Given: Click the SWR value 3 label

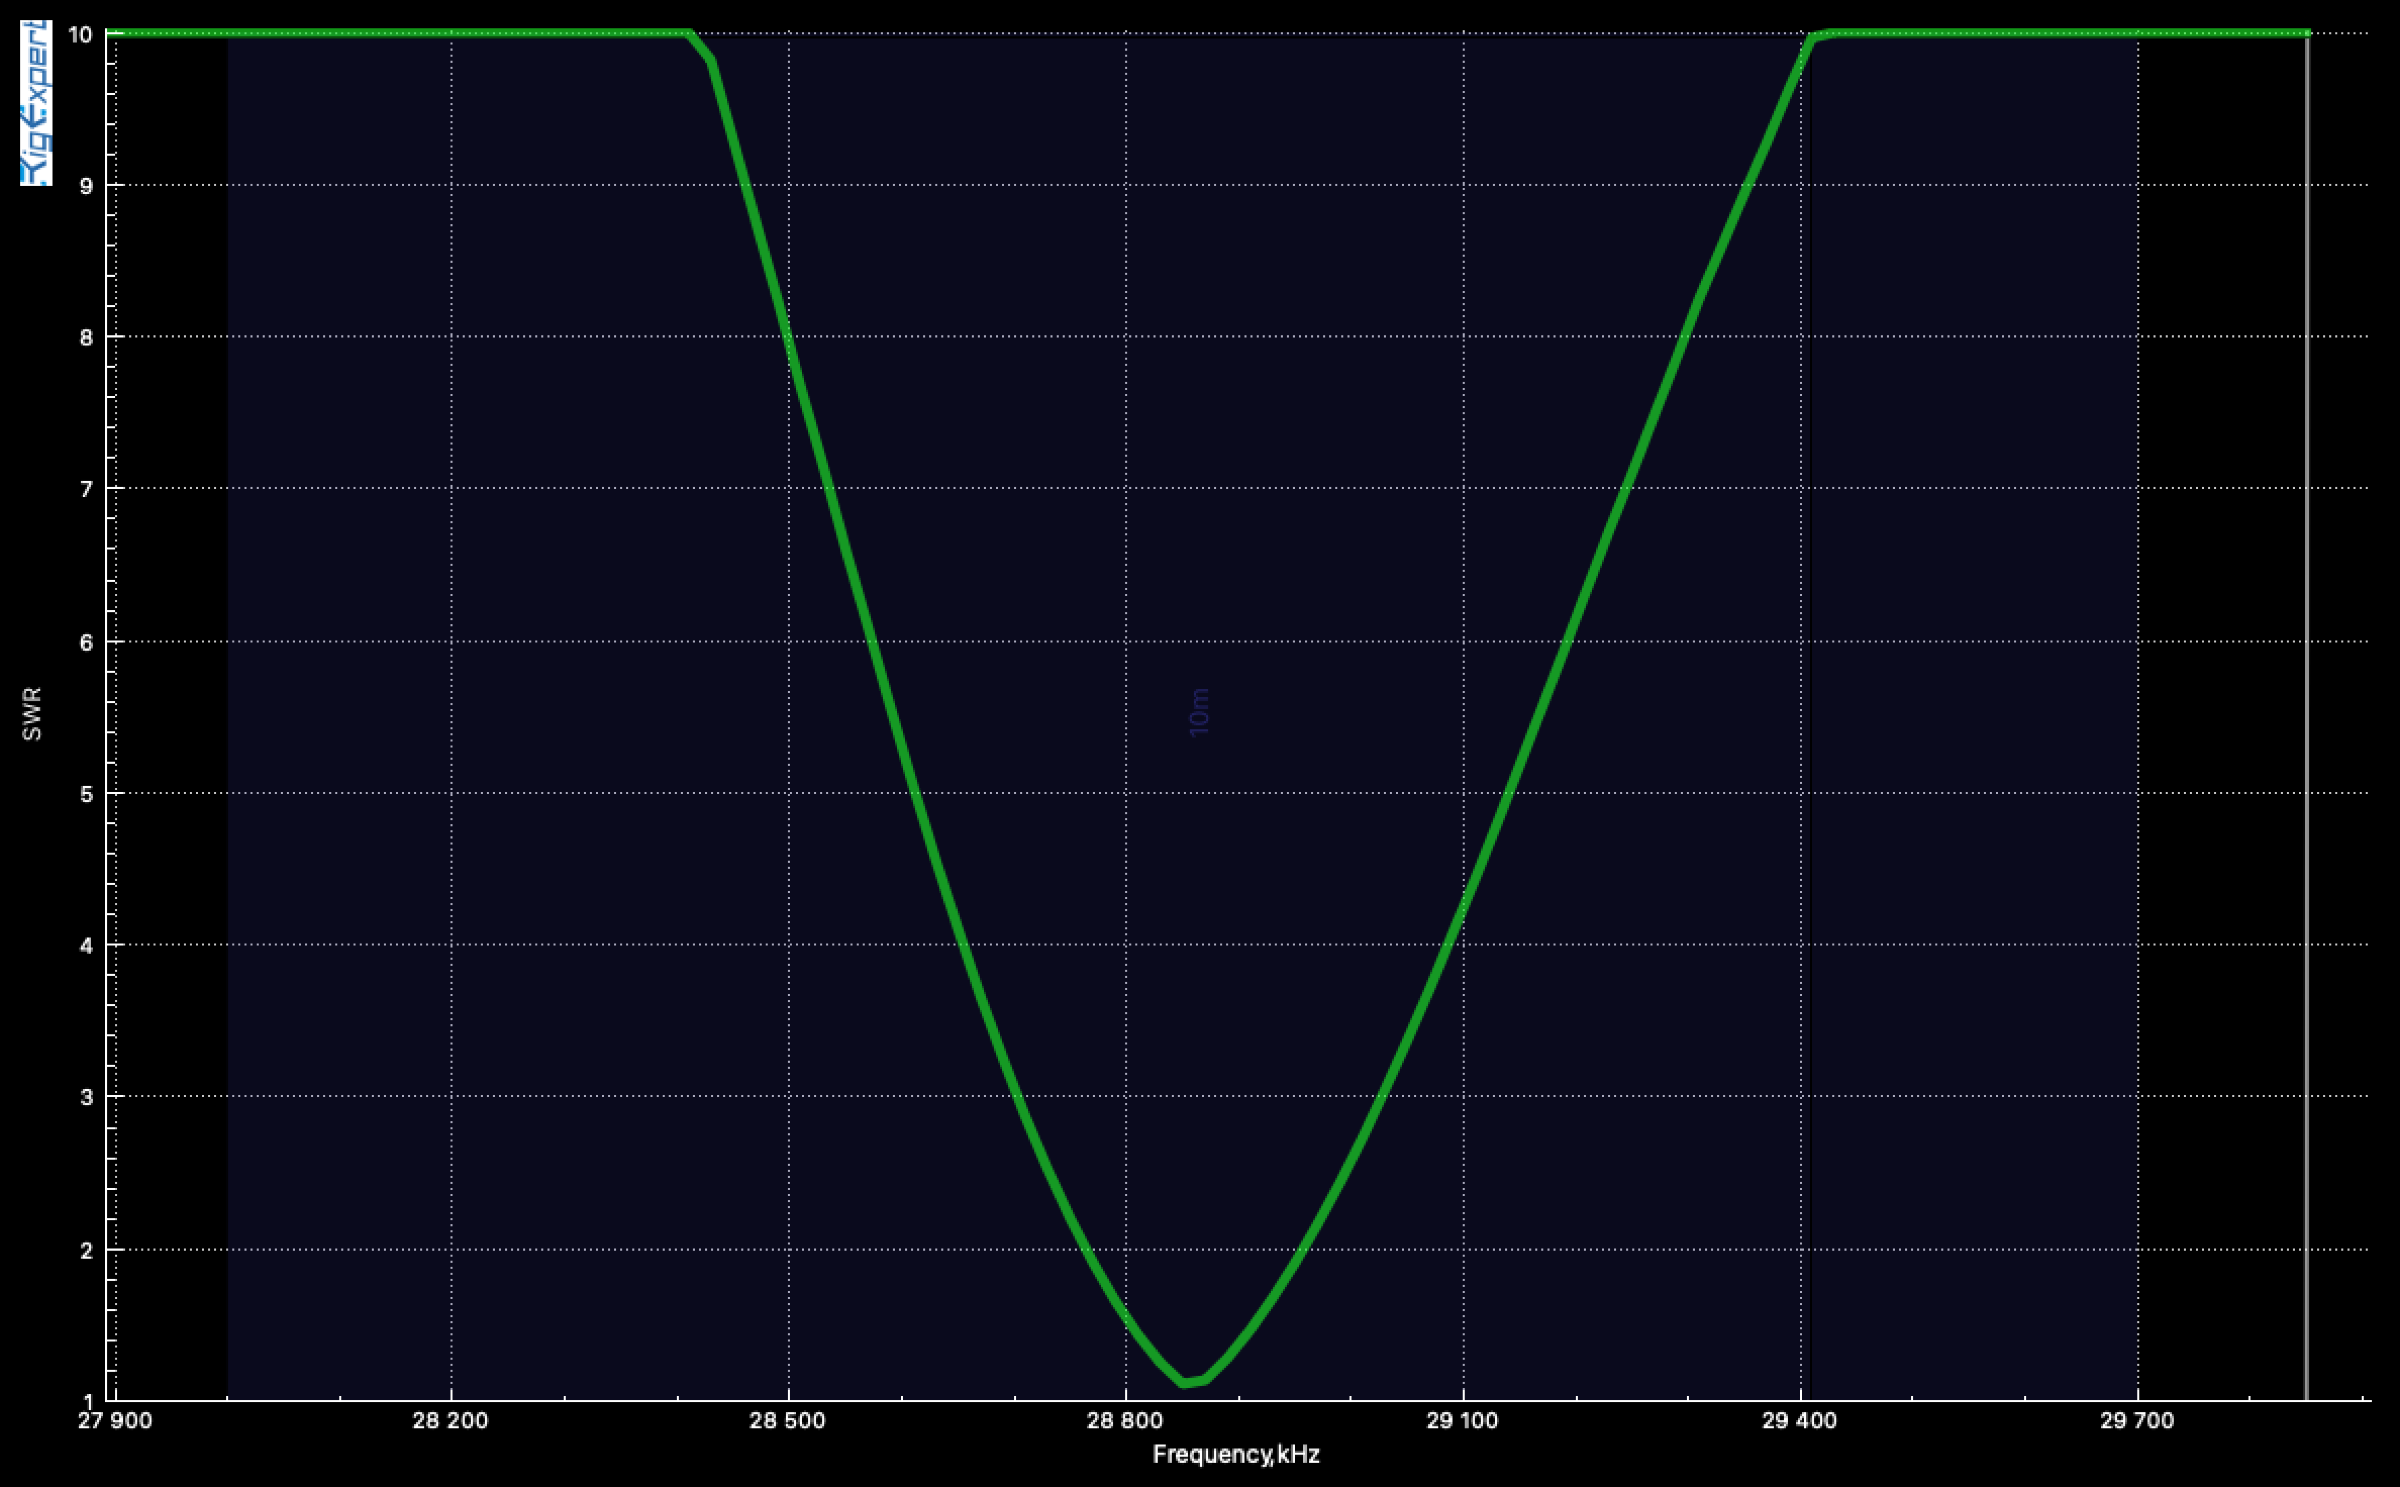Looking at the screenshot, I should [86, 1098].
